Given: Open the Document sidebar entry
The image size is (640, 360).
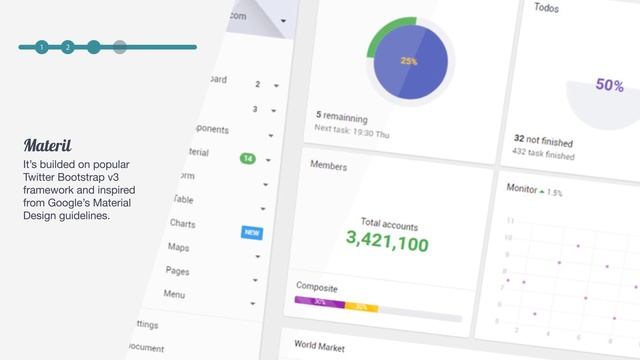Looking at the screenshot, I should (x=146, y=347).
